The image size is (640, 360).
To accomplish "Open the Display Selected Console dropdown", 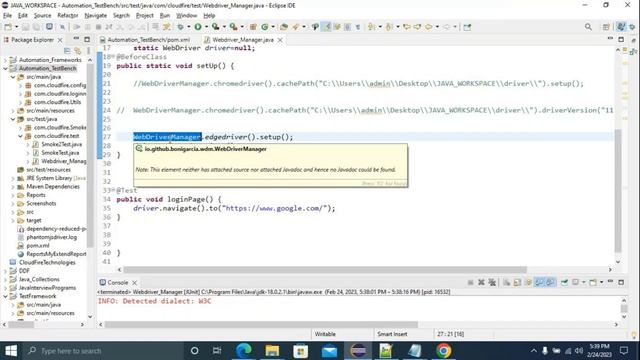I will pyautogui.click(x=583, y=282).
